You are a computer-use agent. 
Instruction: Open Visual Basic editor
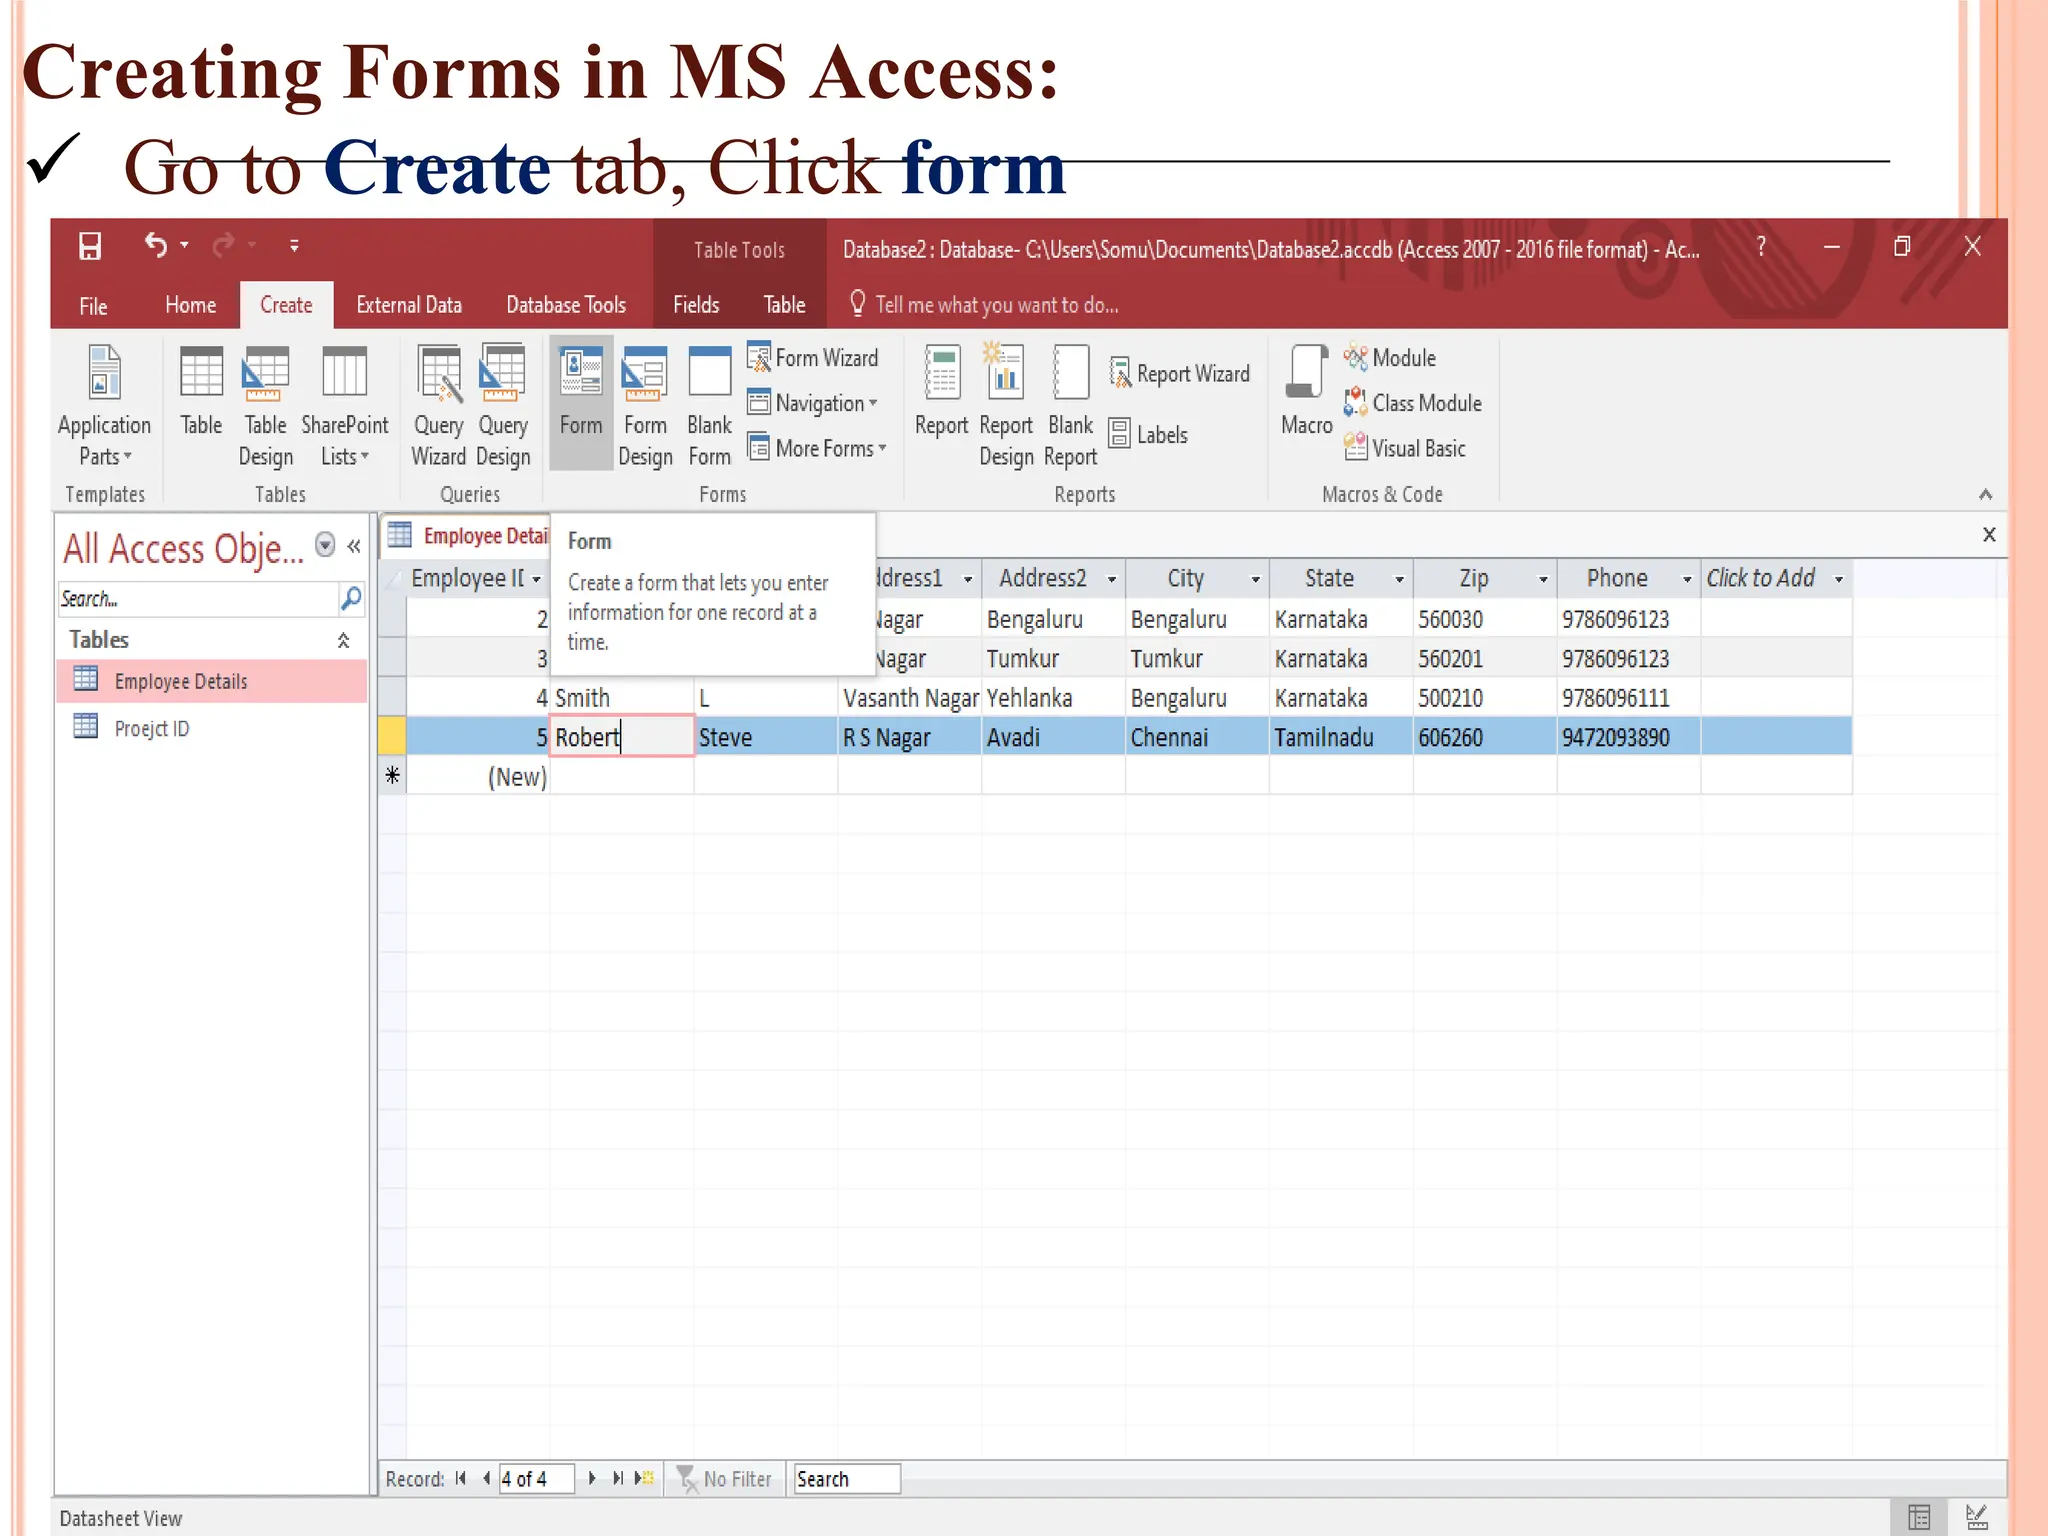pos(1405,448)
